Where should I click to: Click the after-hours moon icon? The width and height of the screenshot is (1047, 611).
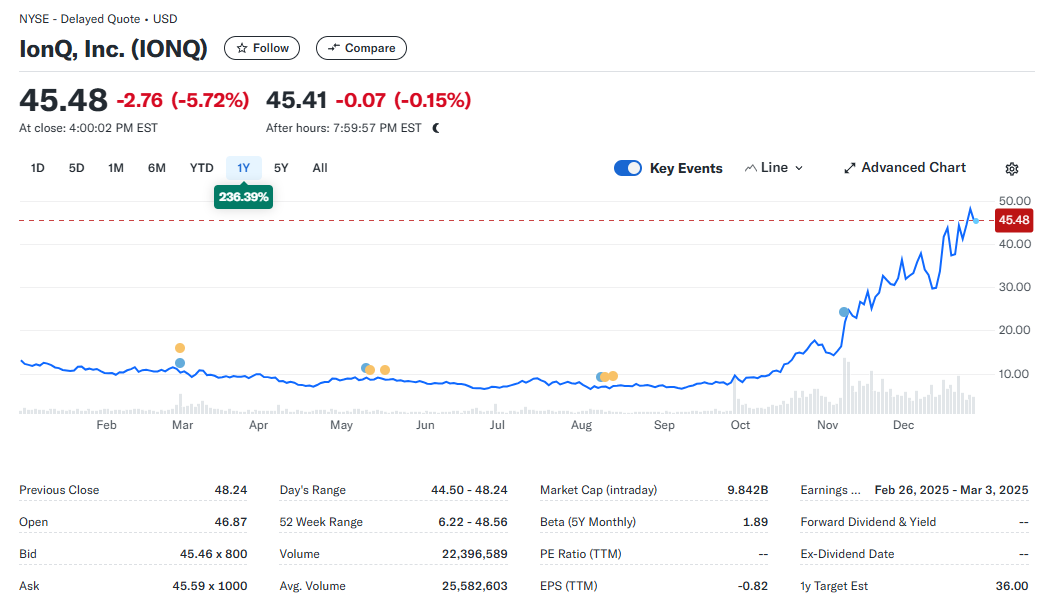tap(436, 128)
